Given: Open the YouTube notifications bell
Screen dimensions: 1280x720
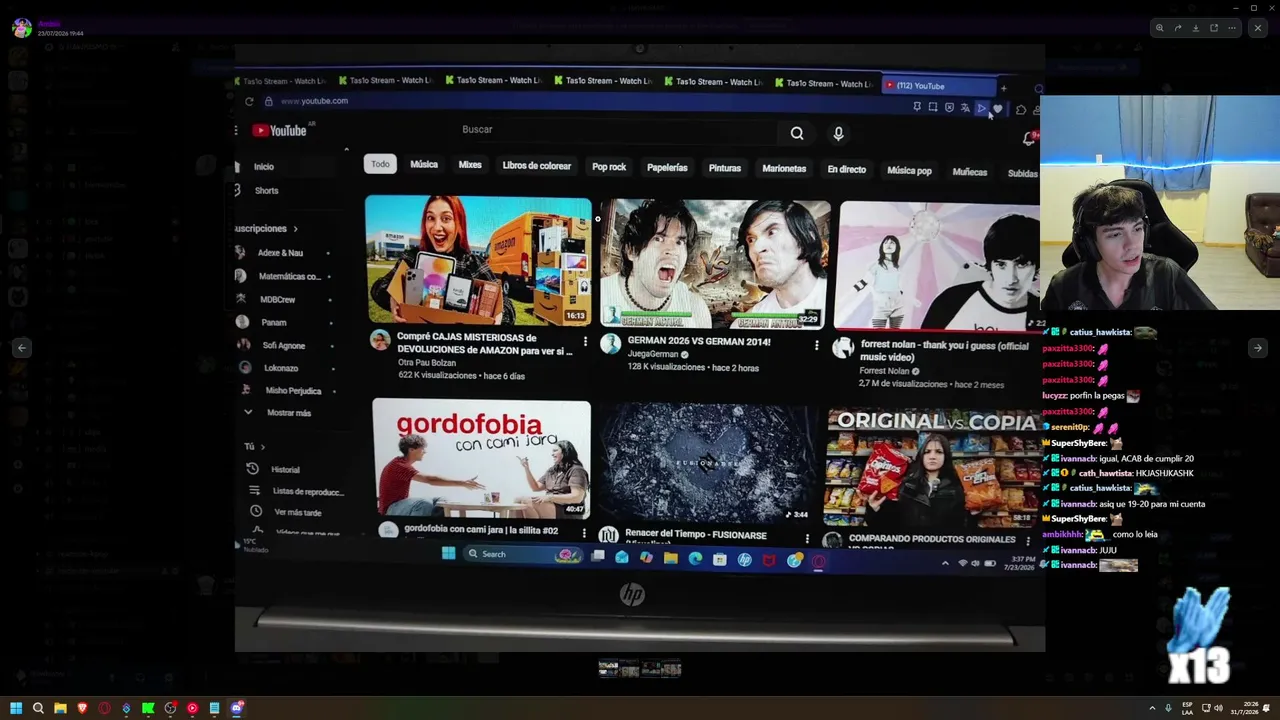Looking at the screenshot, I should 1029,139.
